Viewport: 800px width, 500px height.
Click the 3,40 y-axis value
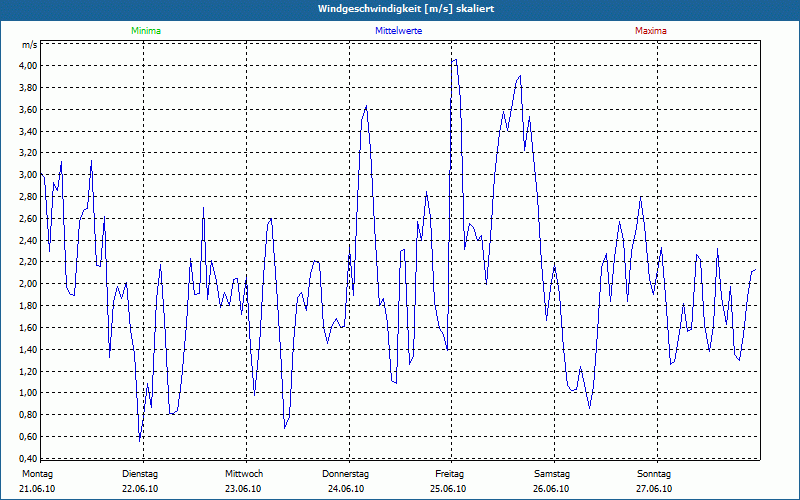click(x=29, y=131)
